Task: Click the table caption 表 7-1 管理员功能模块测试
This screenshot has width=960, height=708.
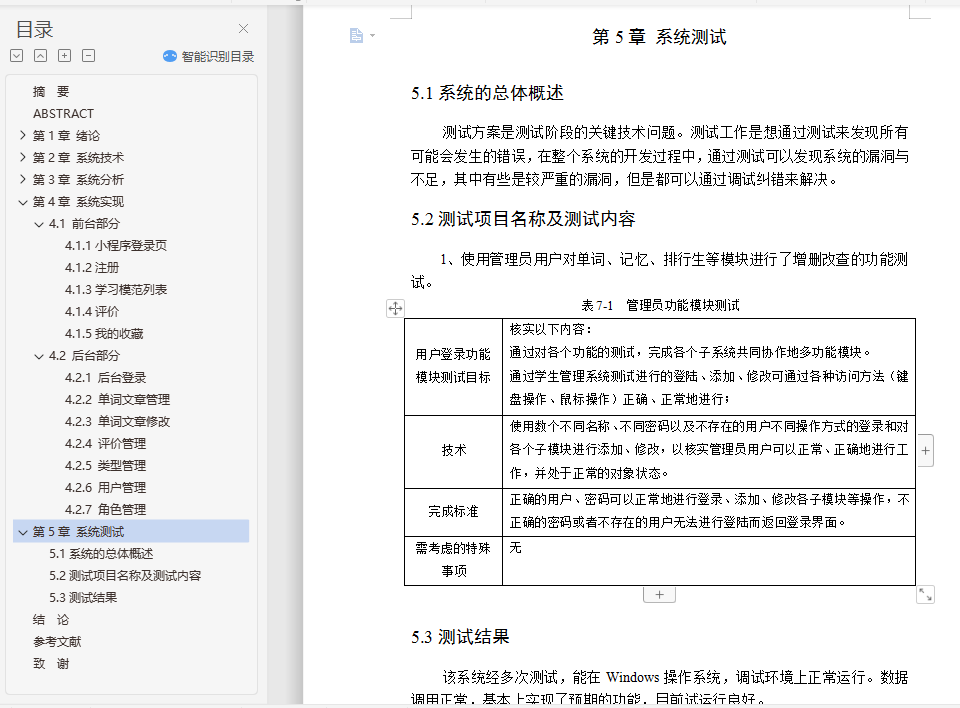Action: 660,305
